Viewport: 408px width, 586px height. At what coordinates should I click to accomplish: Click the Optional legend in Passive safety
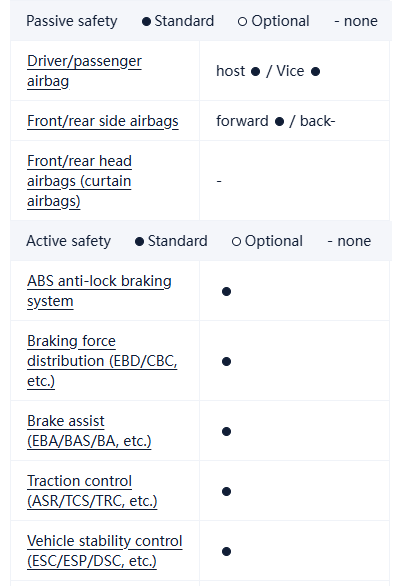click(x=273, y=21)
